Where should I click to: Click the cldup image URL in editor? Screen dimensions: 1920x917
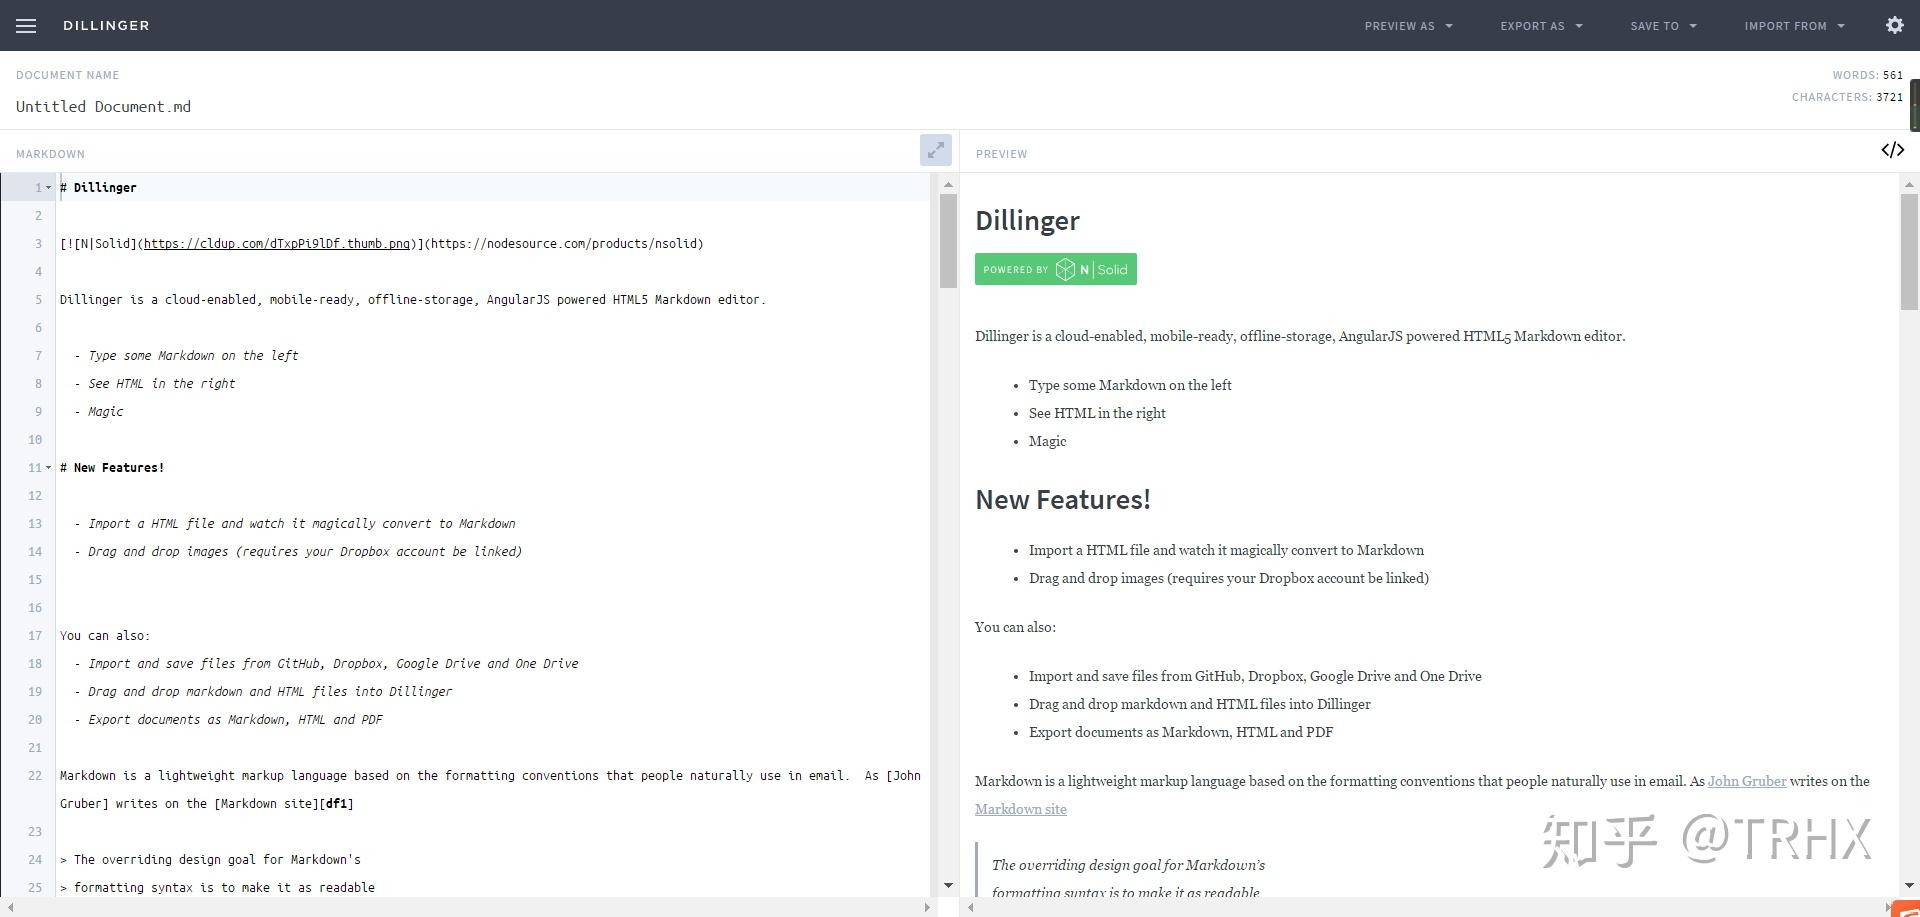tap(277, 244)
